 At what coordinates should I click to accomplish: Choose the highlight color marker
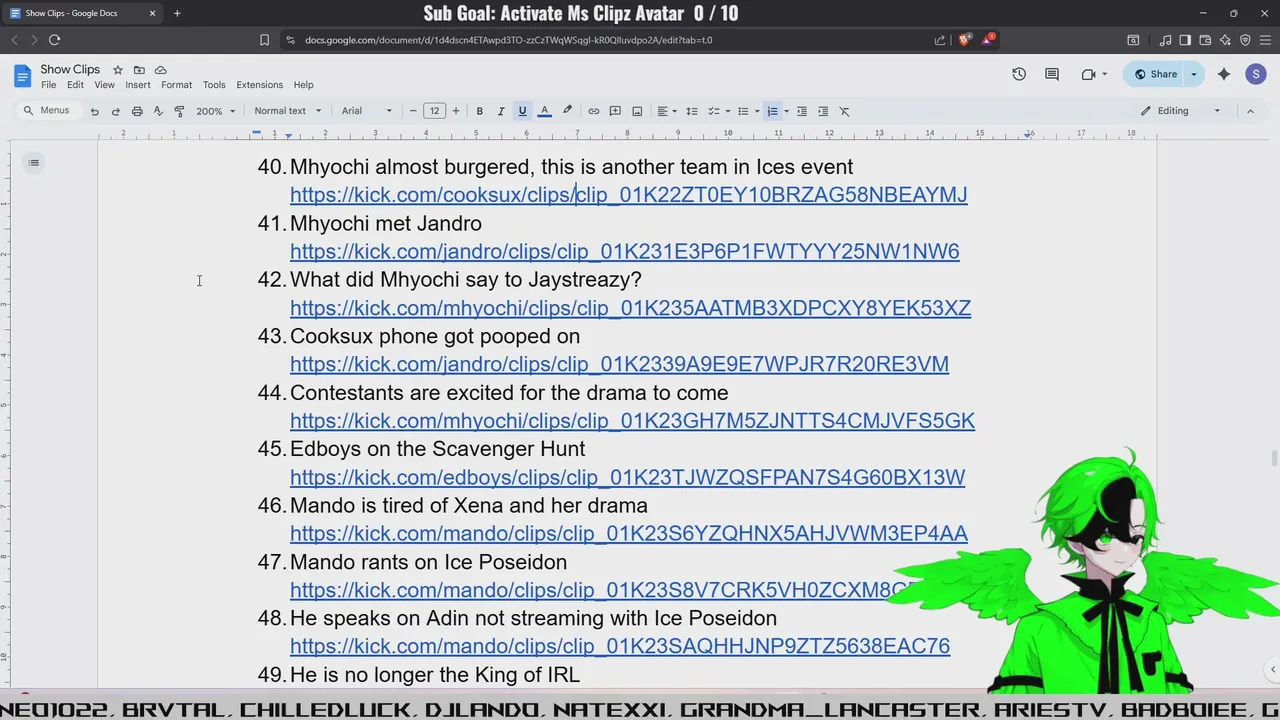(x=567, y=111)
